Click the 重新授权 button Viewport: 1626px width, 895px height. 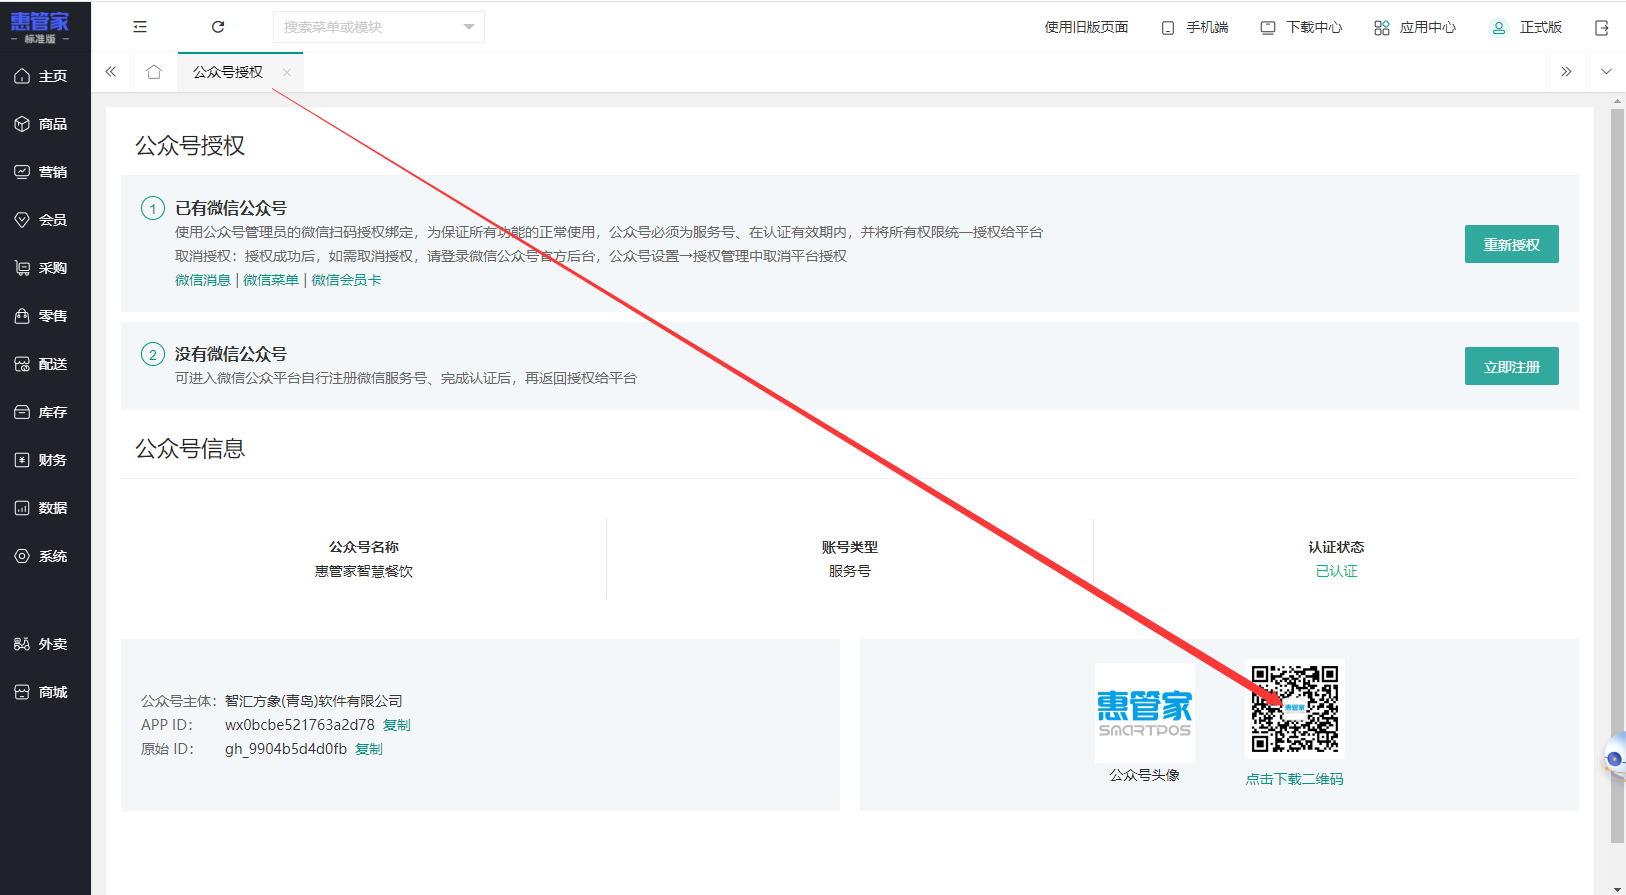point(1511,244)
